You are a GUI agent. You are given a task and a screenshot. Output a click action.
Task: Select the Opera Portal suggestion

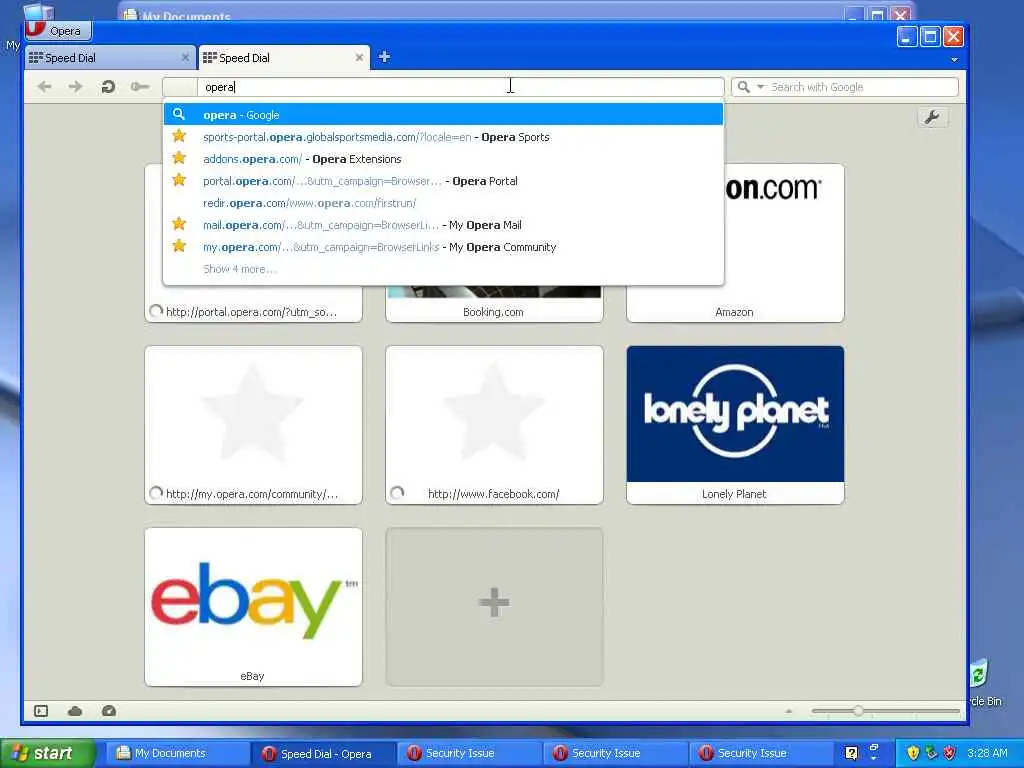443,181
